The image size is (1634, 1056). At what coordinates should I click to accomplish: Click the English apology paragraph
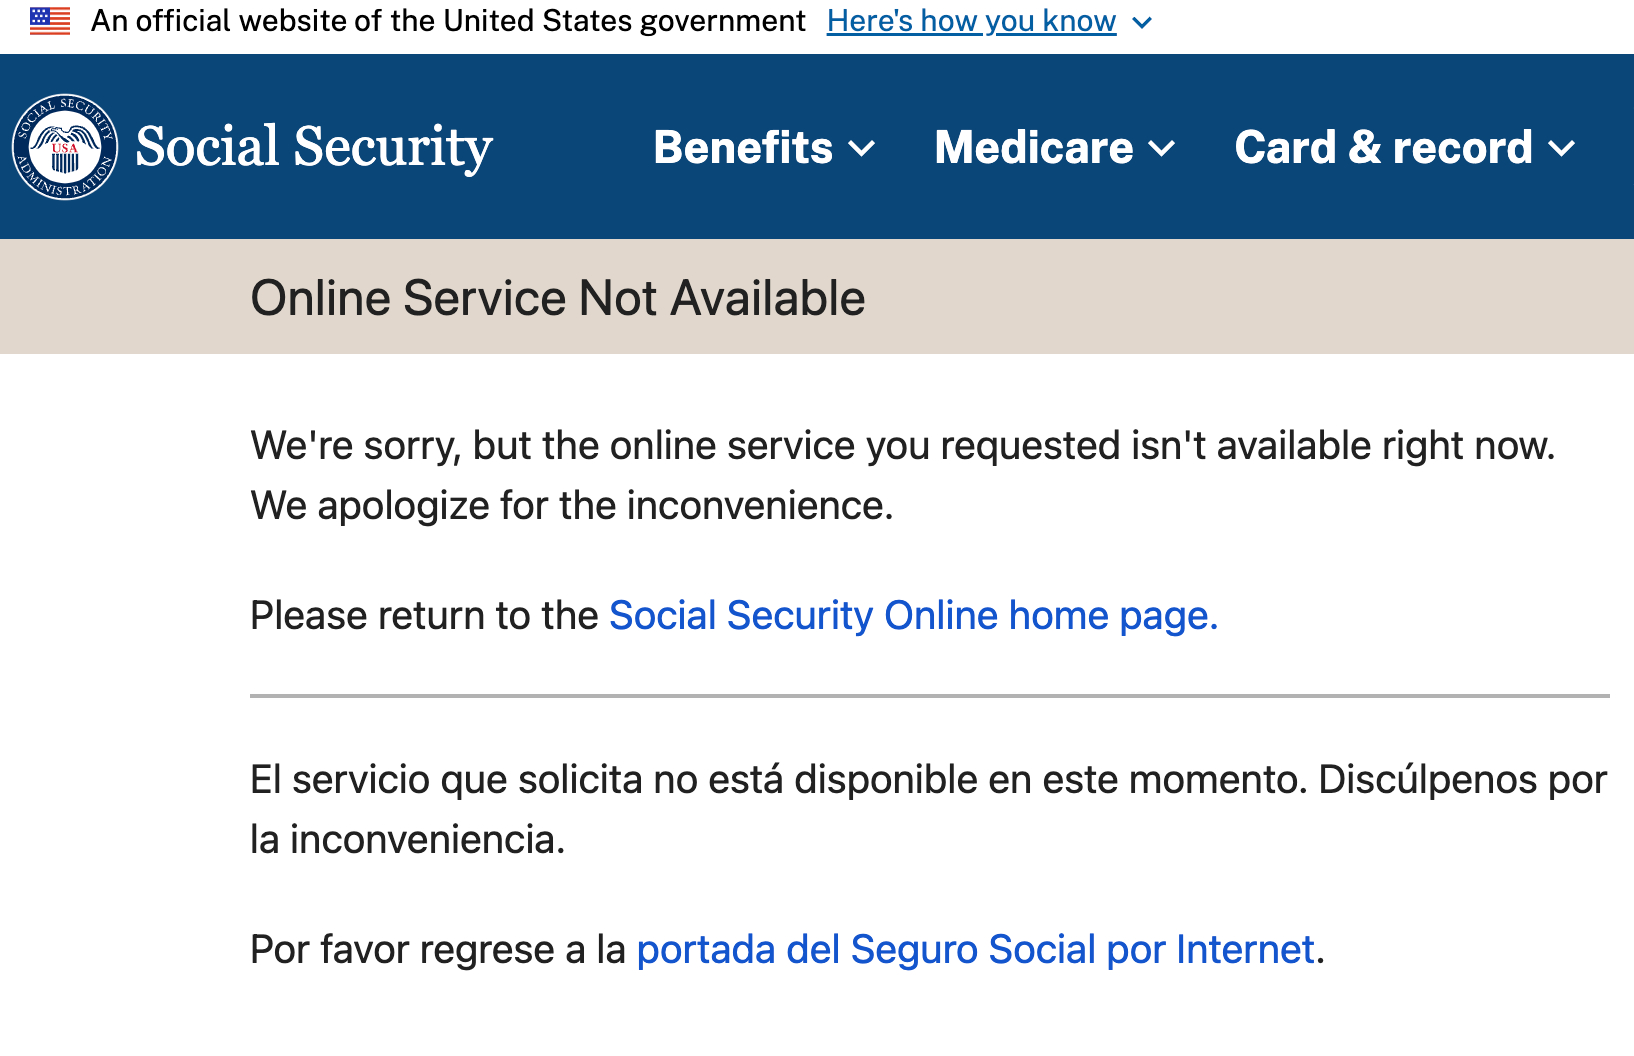(902, 475)
